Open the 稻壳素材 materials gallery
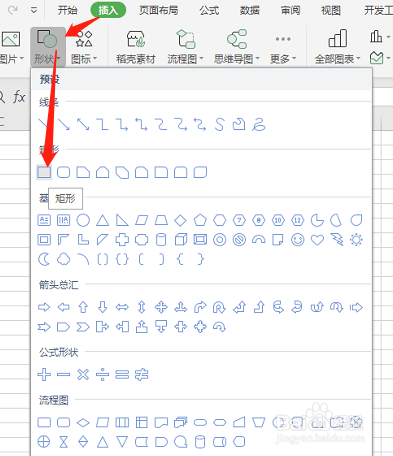Image resolution: width=393 pixels, height=456 pixels. (136, 47)
